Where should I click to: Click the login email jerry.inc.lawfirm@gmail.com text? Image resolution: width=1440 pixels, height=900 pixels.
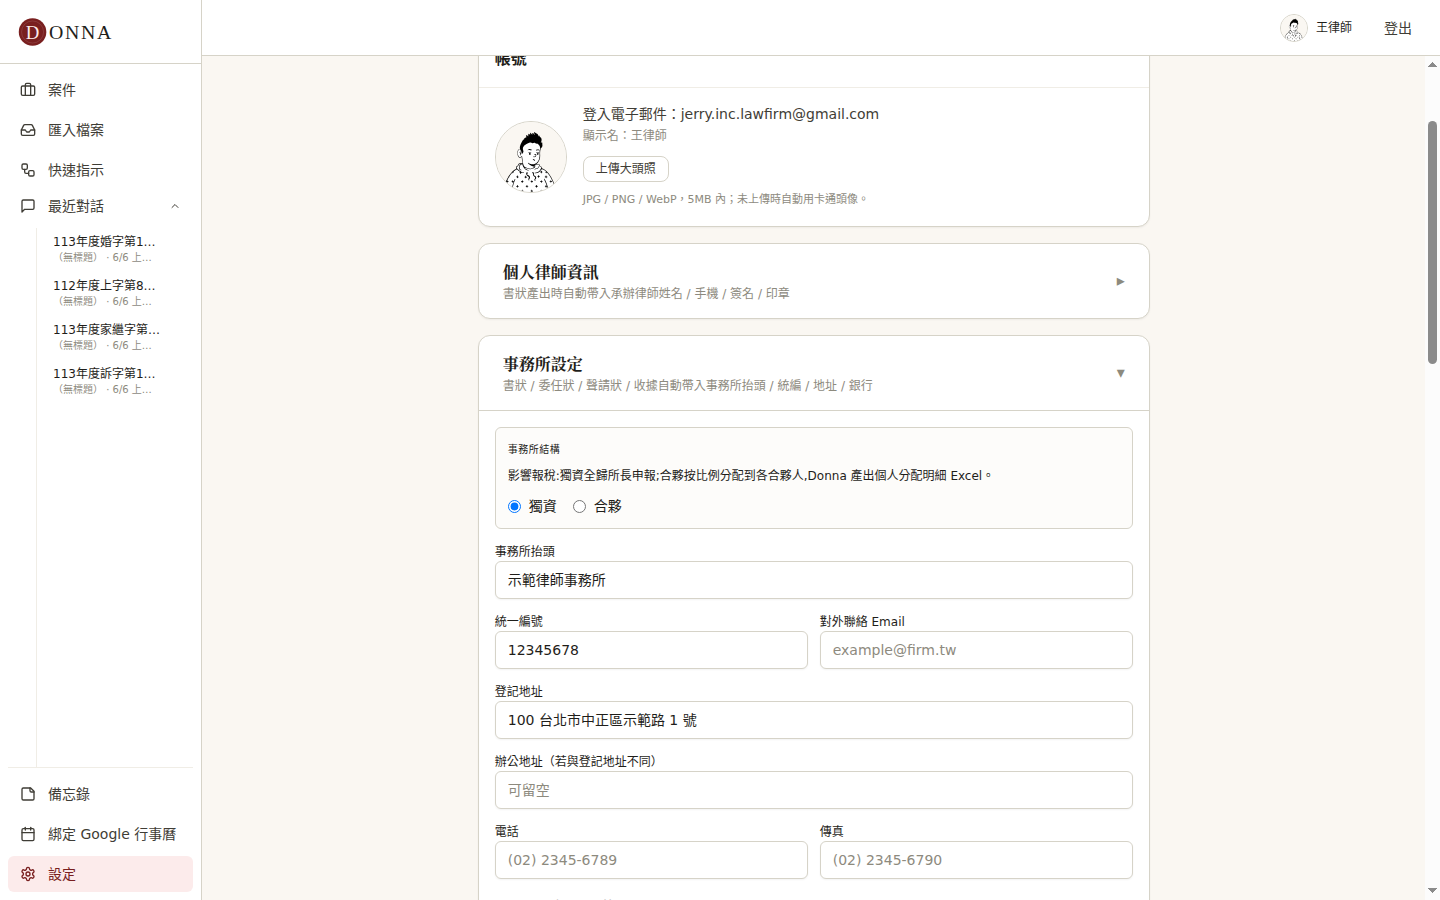pos(780,114)
